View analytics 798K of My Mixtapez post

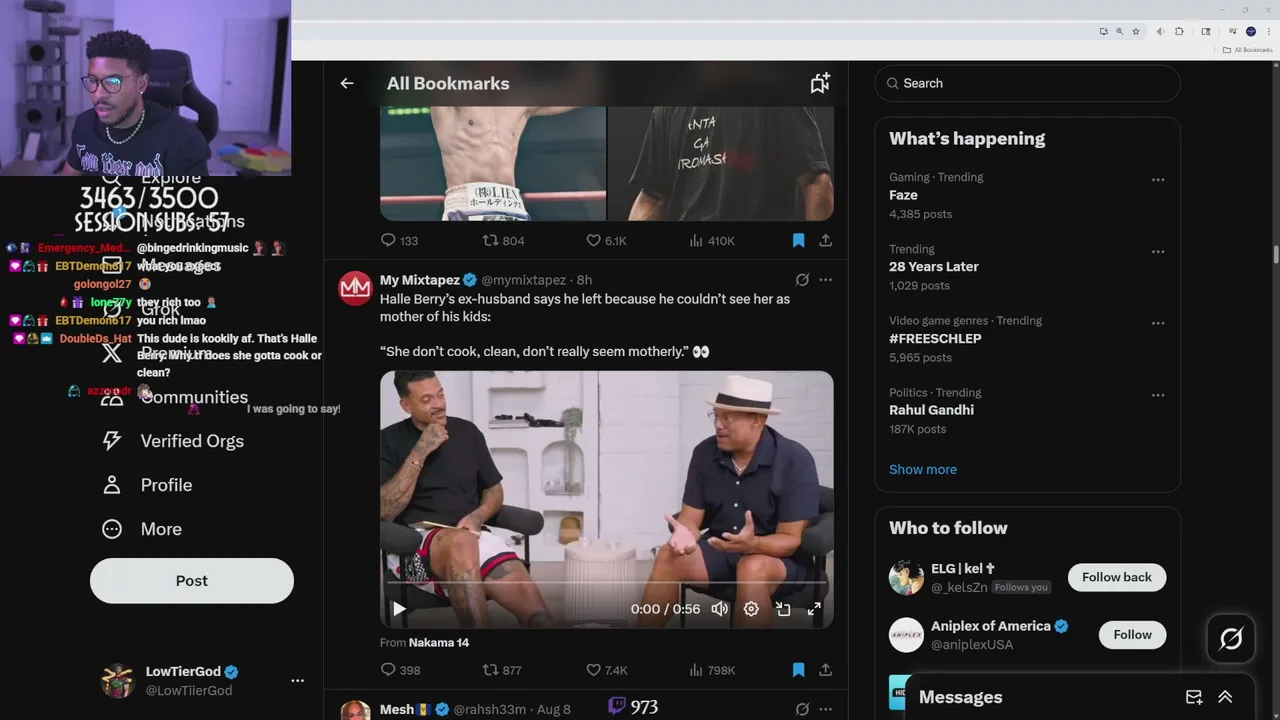[x=712, y=670]
